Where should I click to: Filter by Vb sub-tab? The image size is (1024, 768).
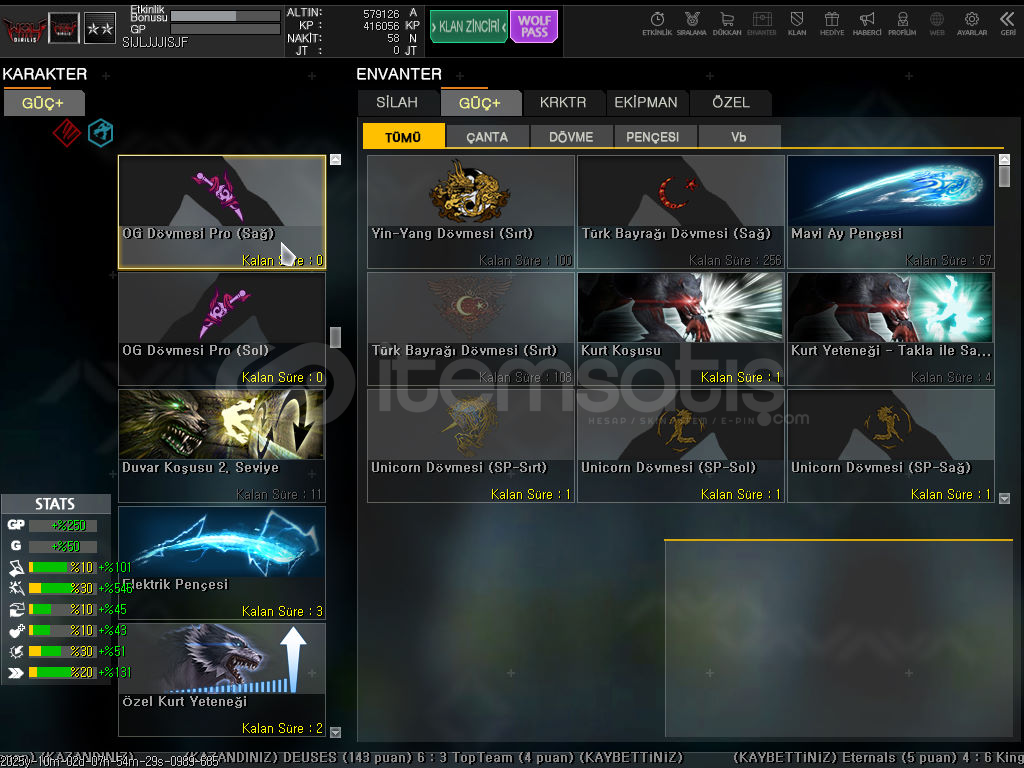[739, 136]
